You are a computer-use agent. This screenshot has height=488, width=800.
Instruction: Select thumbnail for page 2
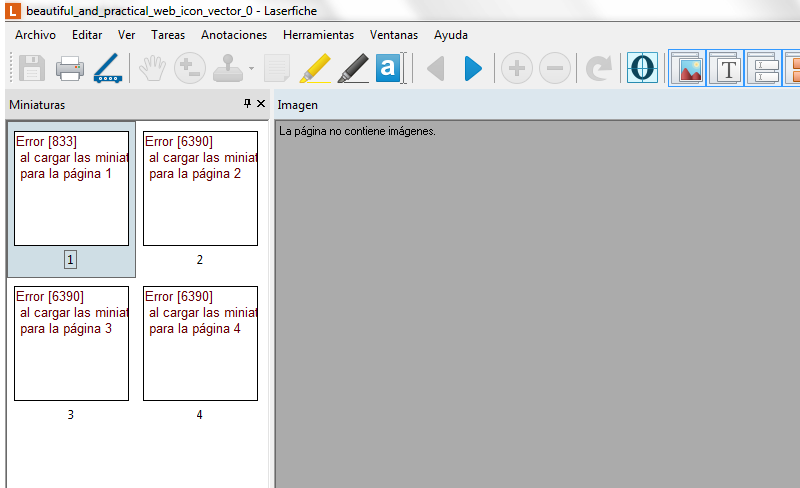click(x=201, y=188)
